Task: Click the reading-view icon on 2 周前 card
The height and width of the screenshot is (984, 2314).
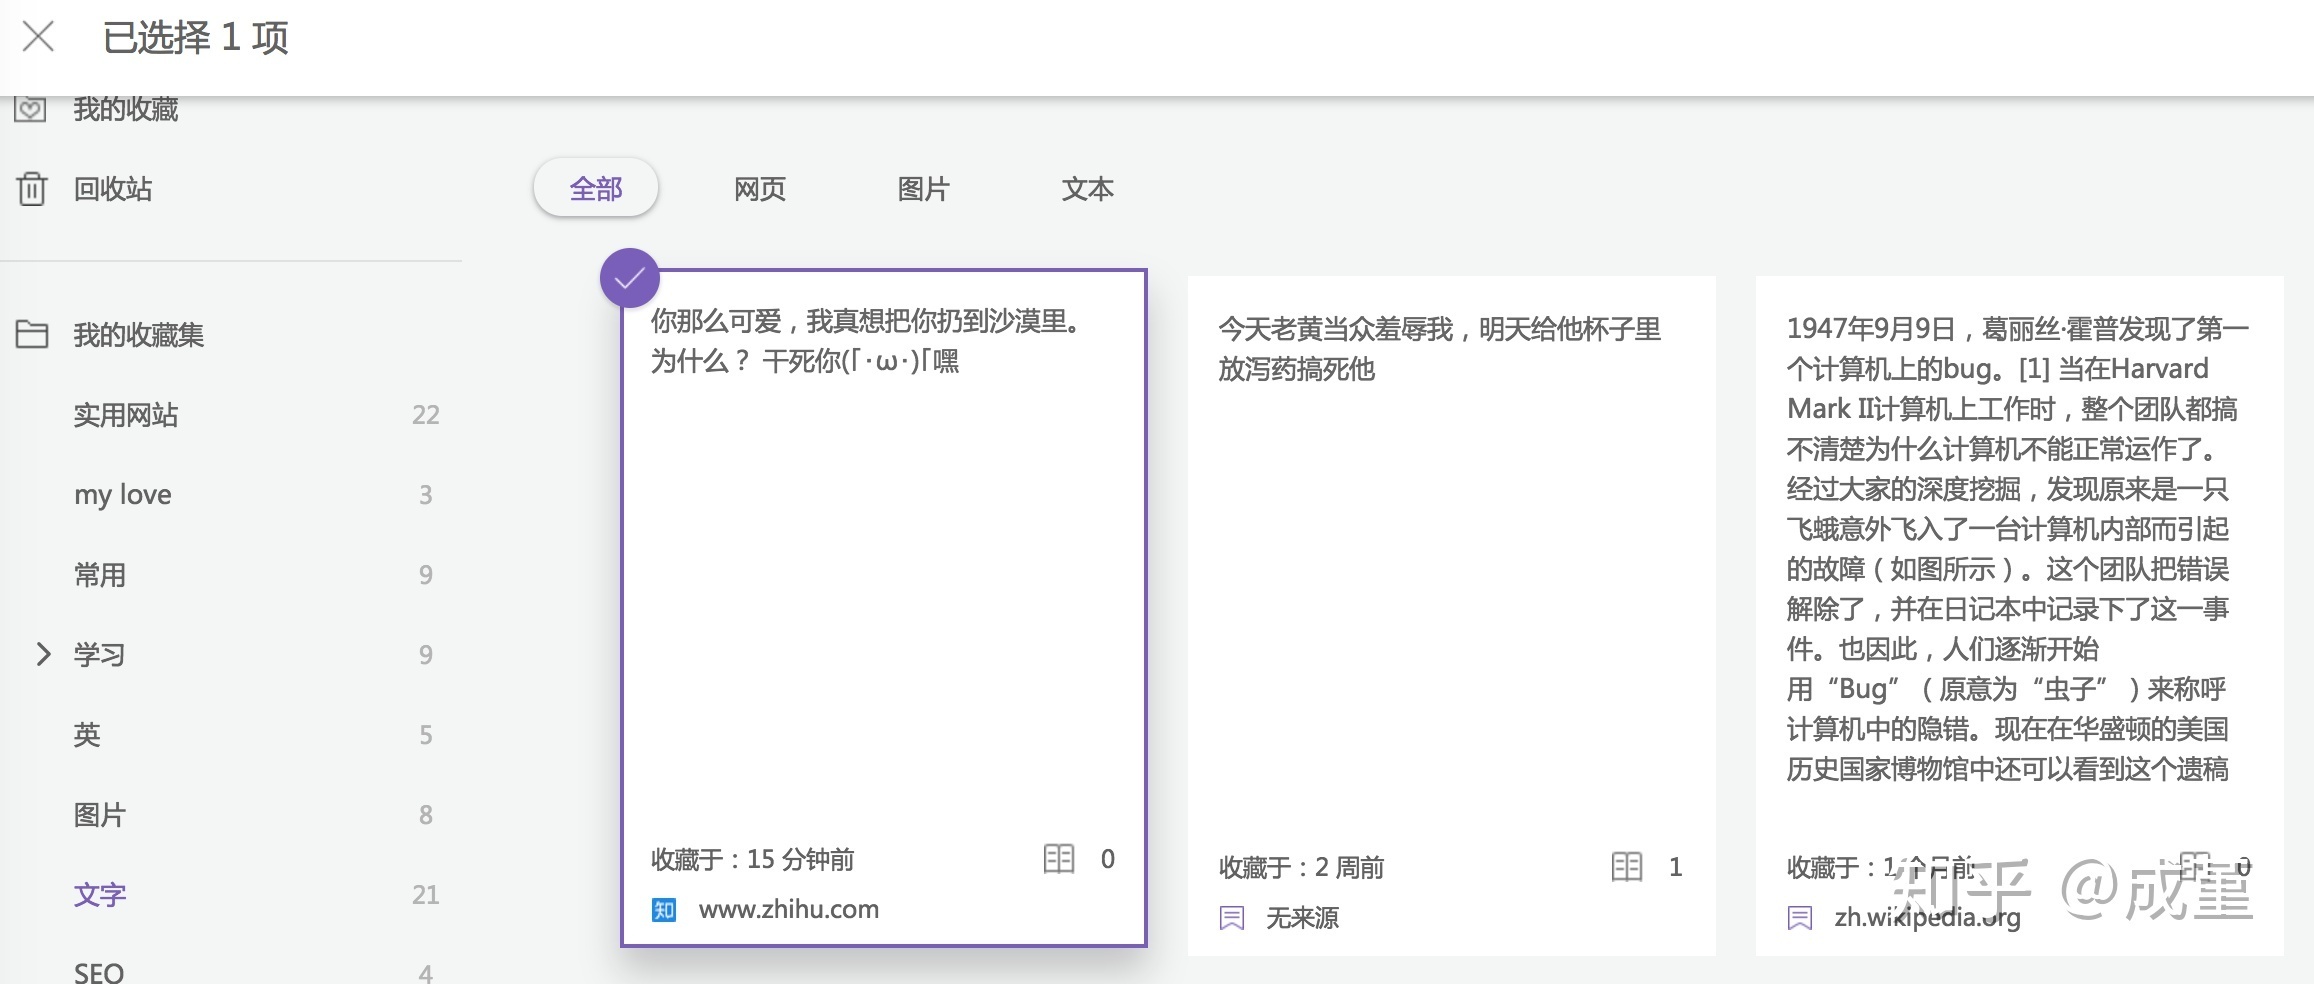Action: (x=1626, y=867)
